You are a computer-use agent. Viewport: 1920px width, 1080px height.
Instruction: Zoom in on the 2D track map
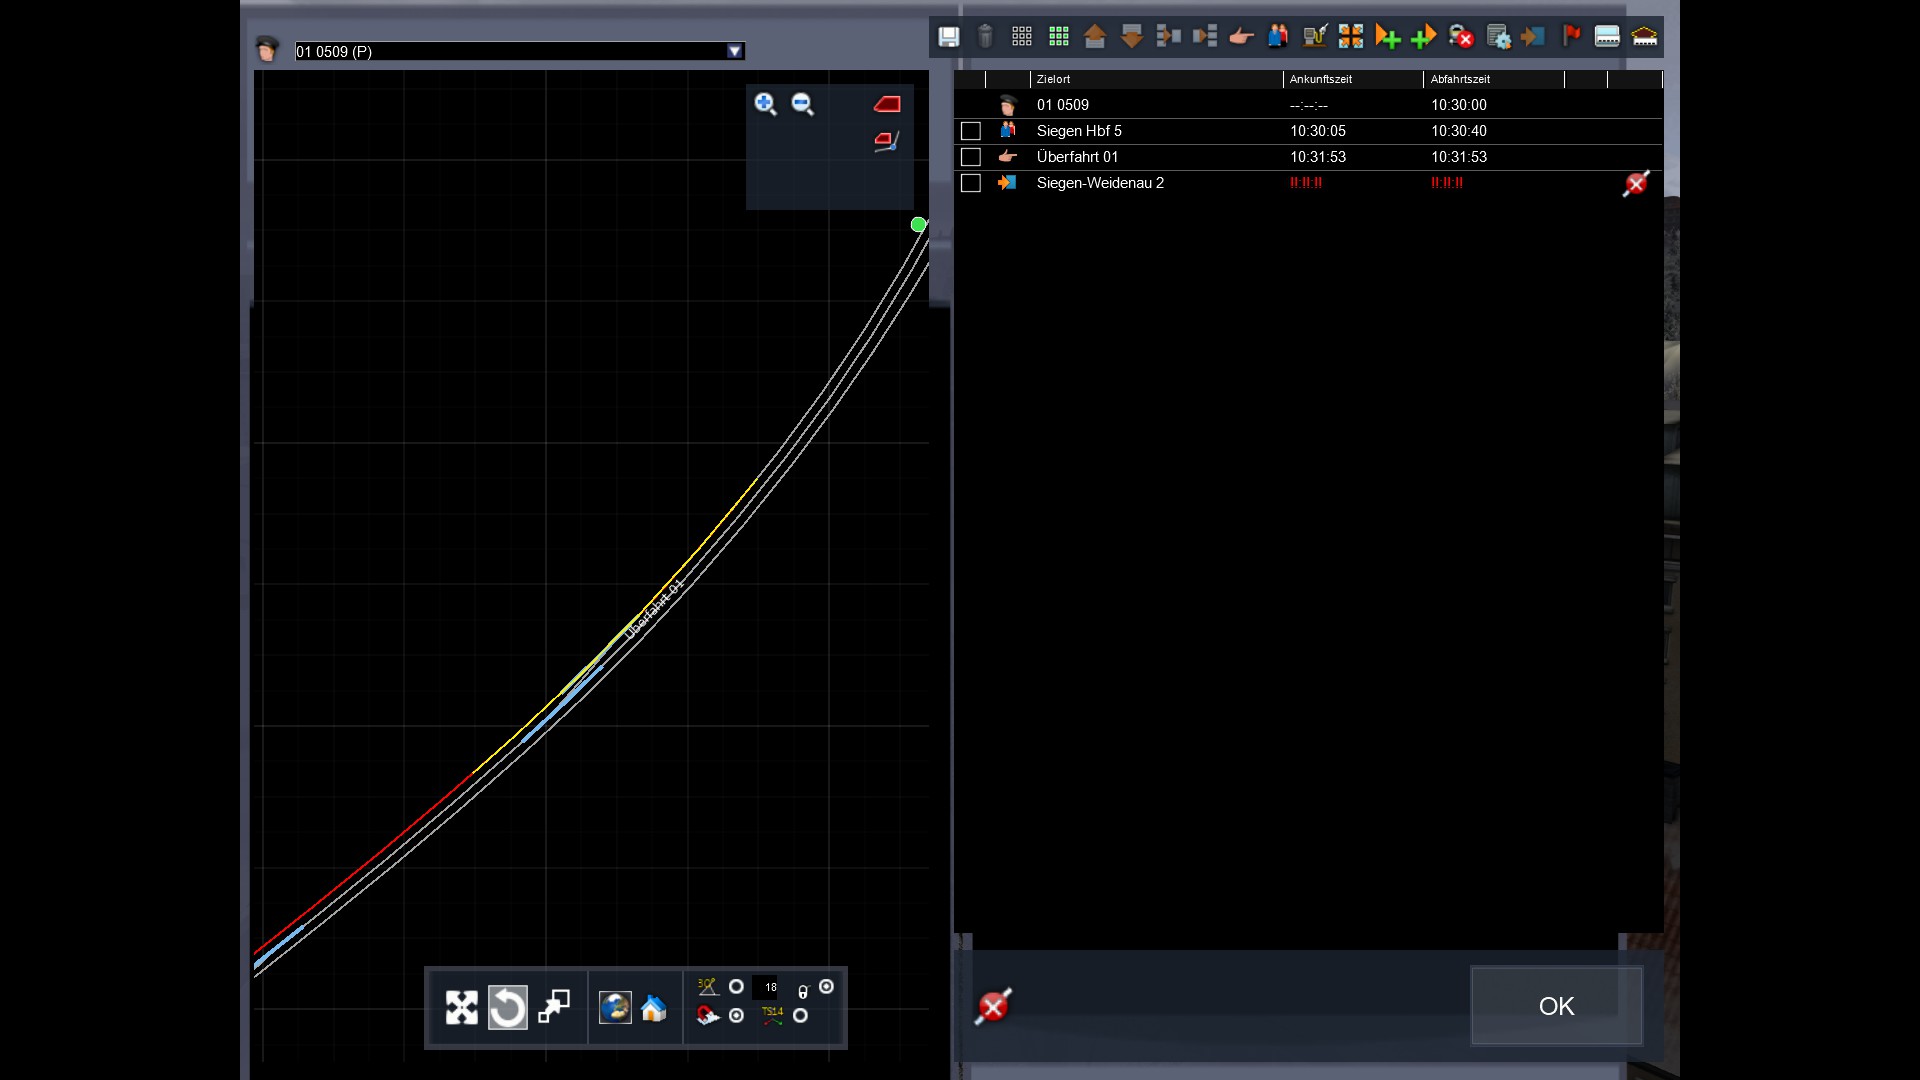[765, 104]
